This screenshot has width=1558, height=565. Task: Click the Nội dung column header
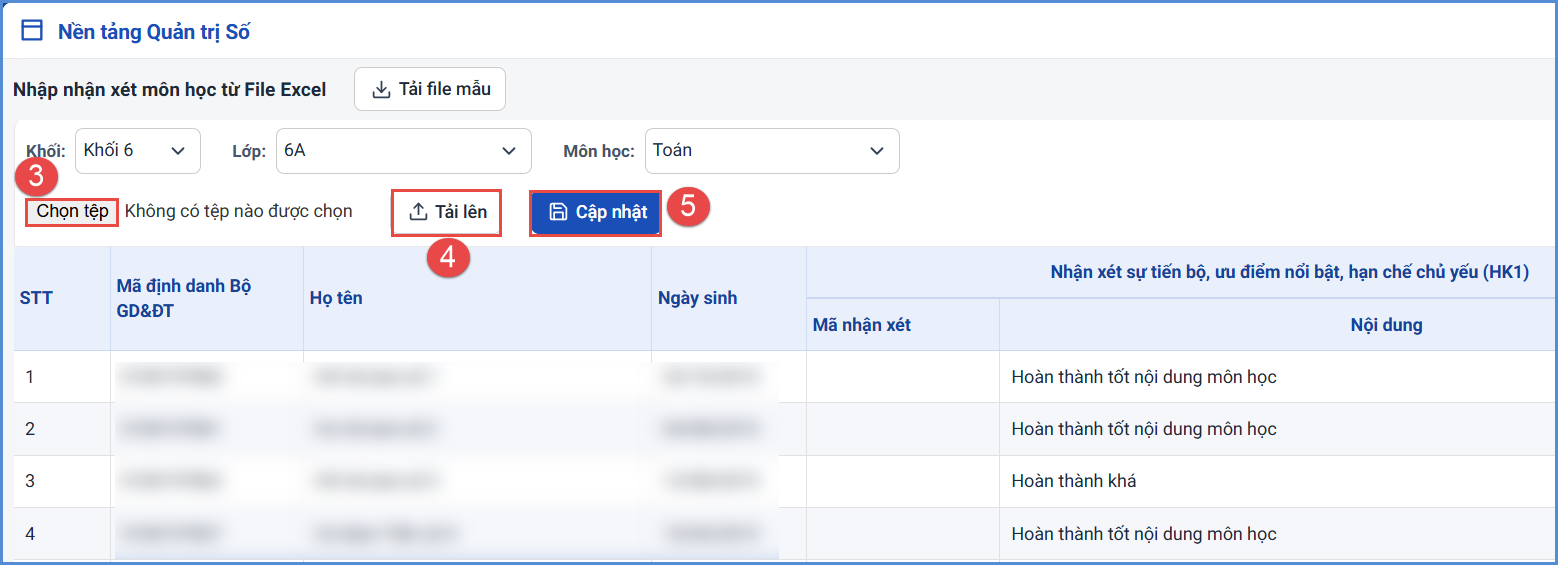point(1386,325)
